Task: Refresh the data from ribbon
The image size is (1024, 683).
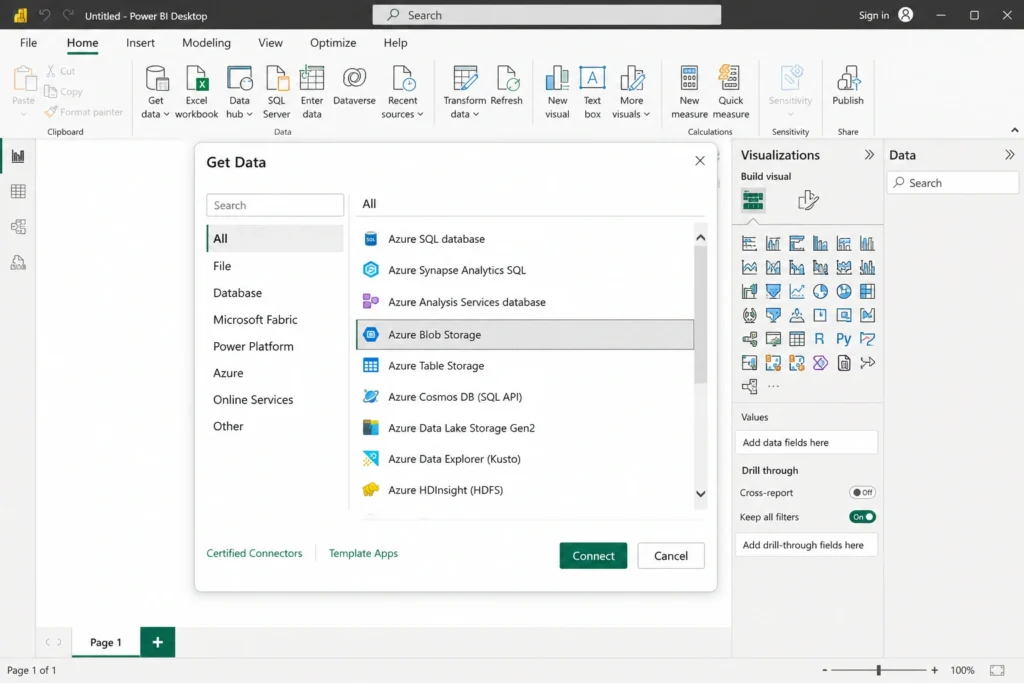Action: point(506,86)
